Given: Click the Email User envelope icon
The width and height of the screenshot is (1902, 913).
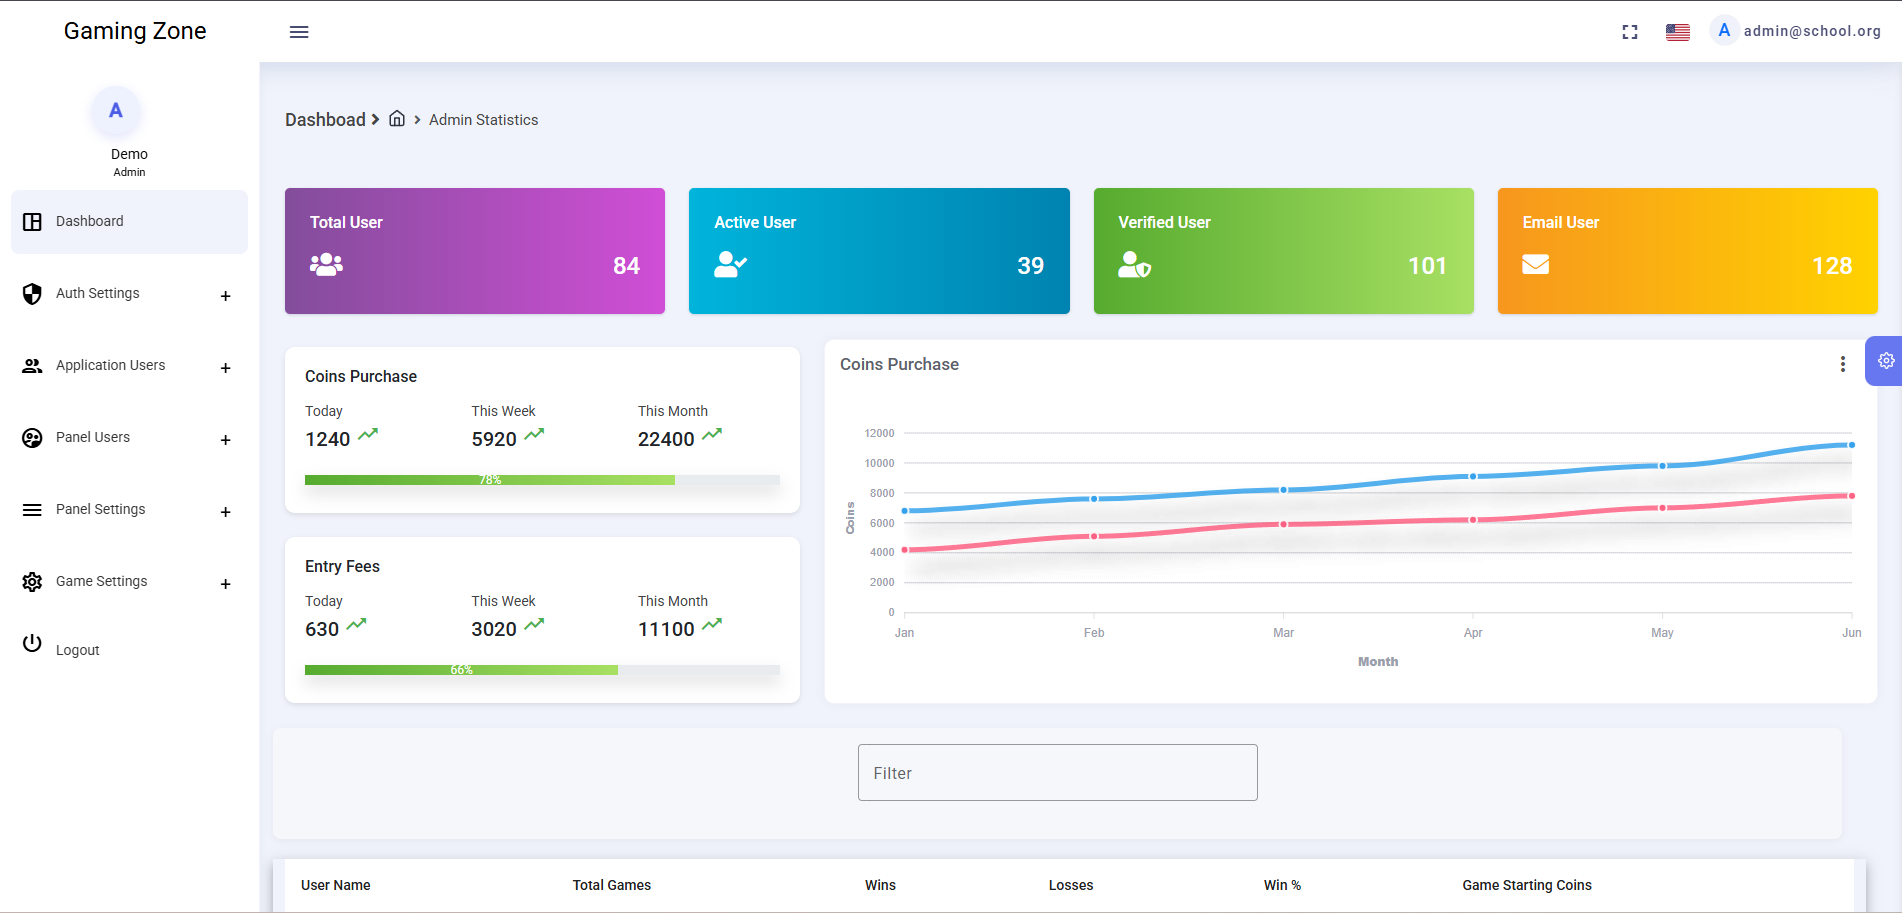Looking at the screenshot, I should (x=1535, y=264).
